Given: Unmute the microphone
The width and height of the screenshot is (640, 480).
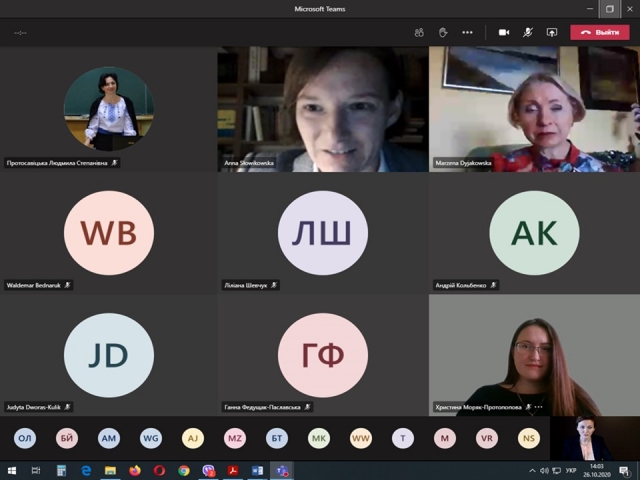Looking at the screenshot, I should tap(528, 32).
